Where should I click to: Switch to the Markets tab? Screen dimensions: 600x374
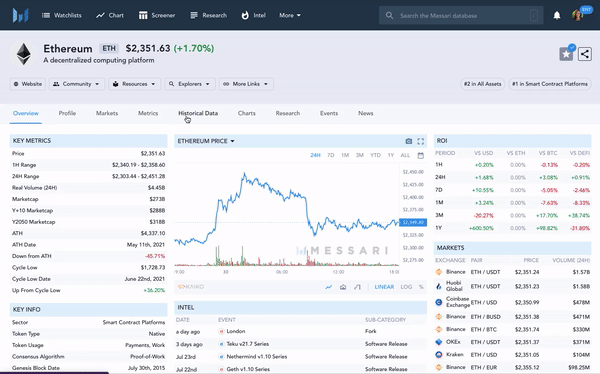pyautogui.click(x=107, y=113)
